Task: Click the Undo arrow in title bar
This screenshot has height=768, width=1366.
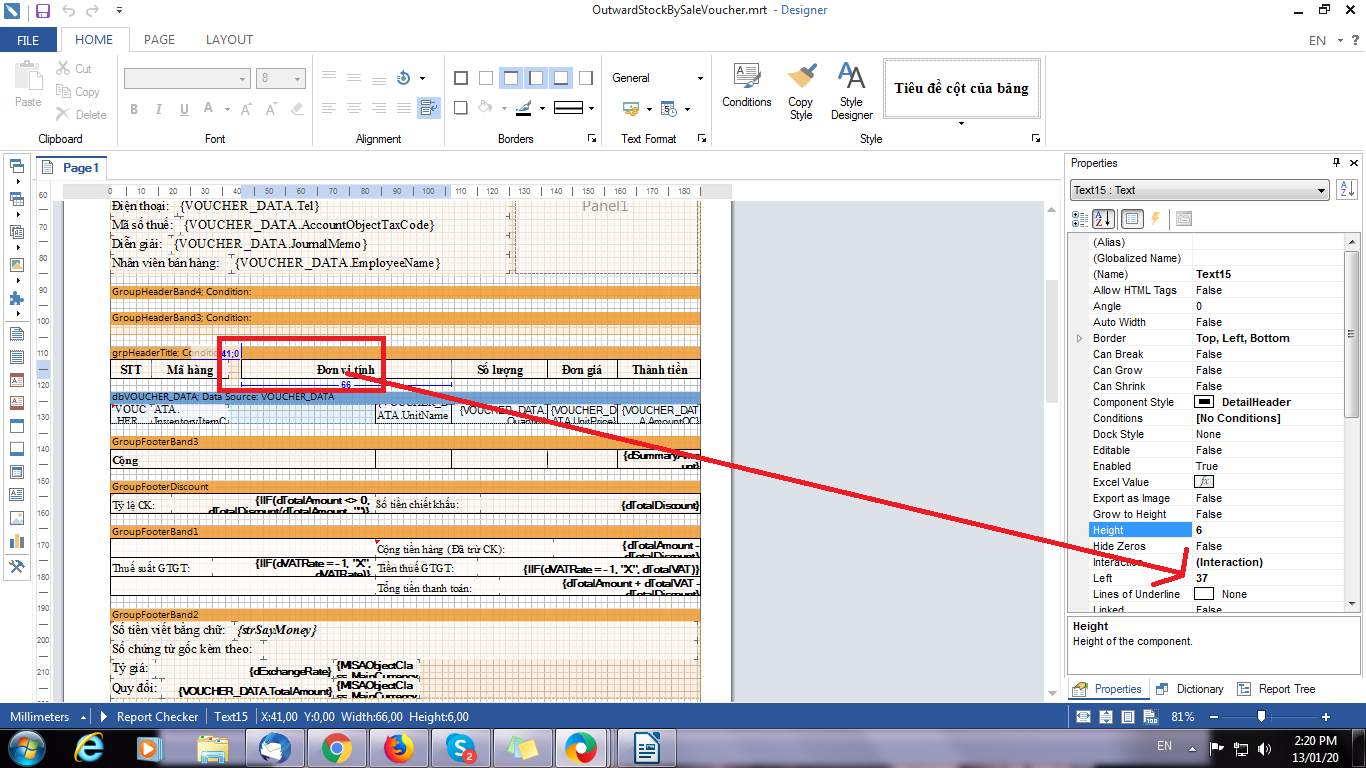Action: [x=69, y=11]
